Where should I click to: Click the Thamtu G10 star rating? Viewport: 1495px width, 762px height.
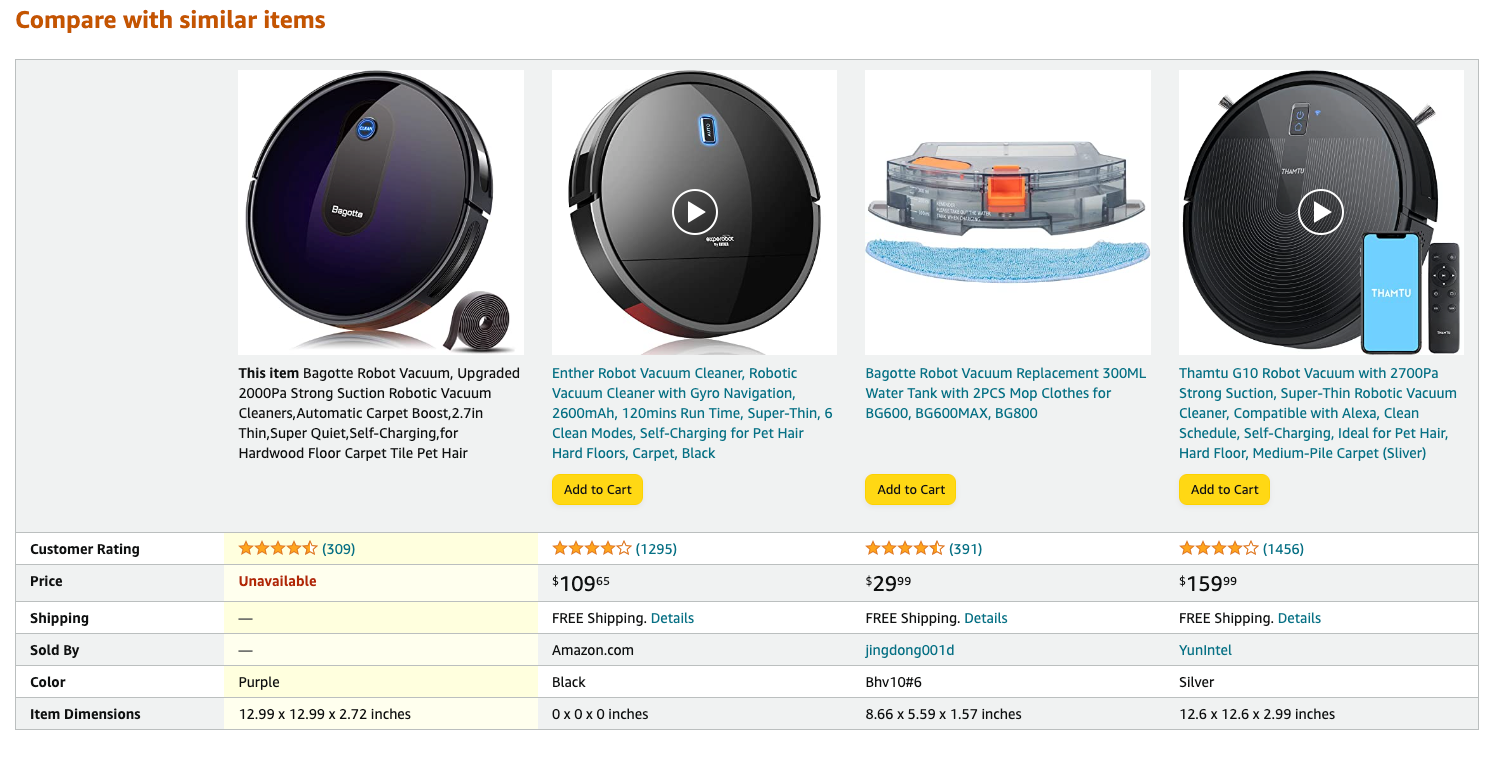(x=1219, y=548)
